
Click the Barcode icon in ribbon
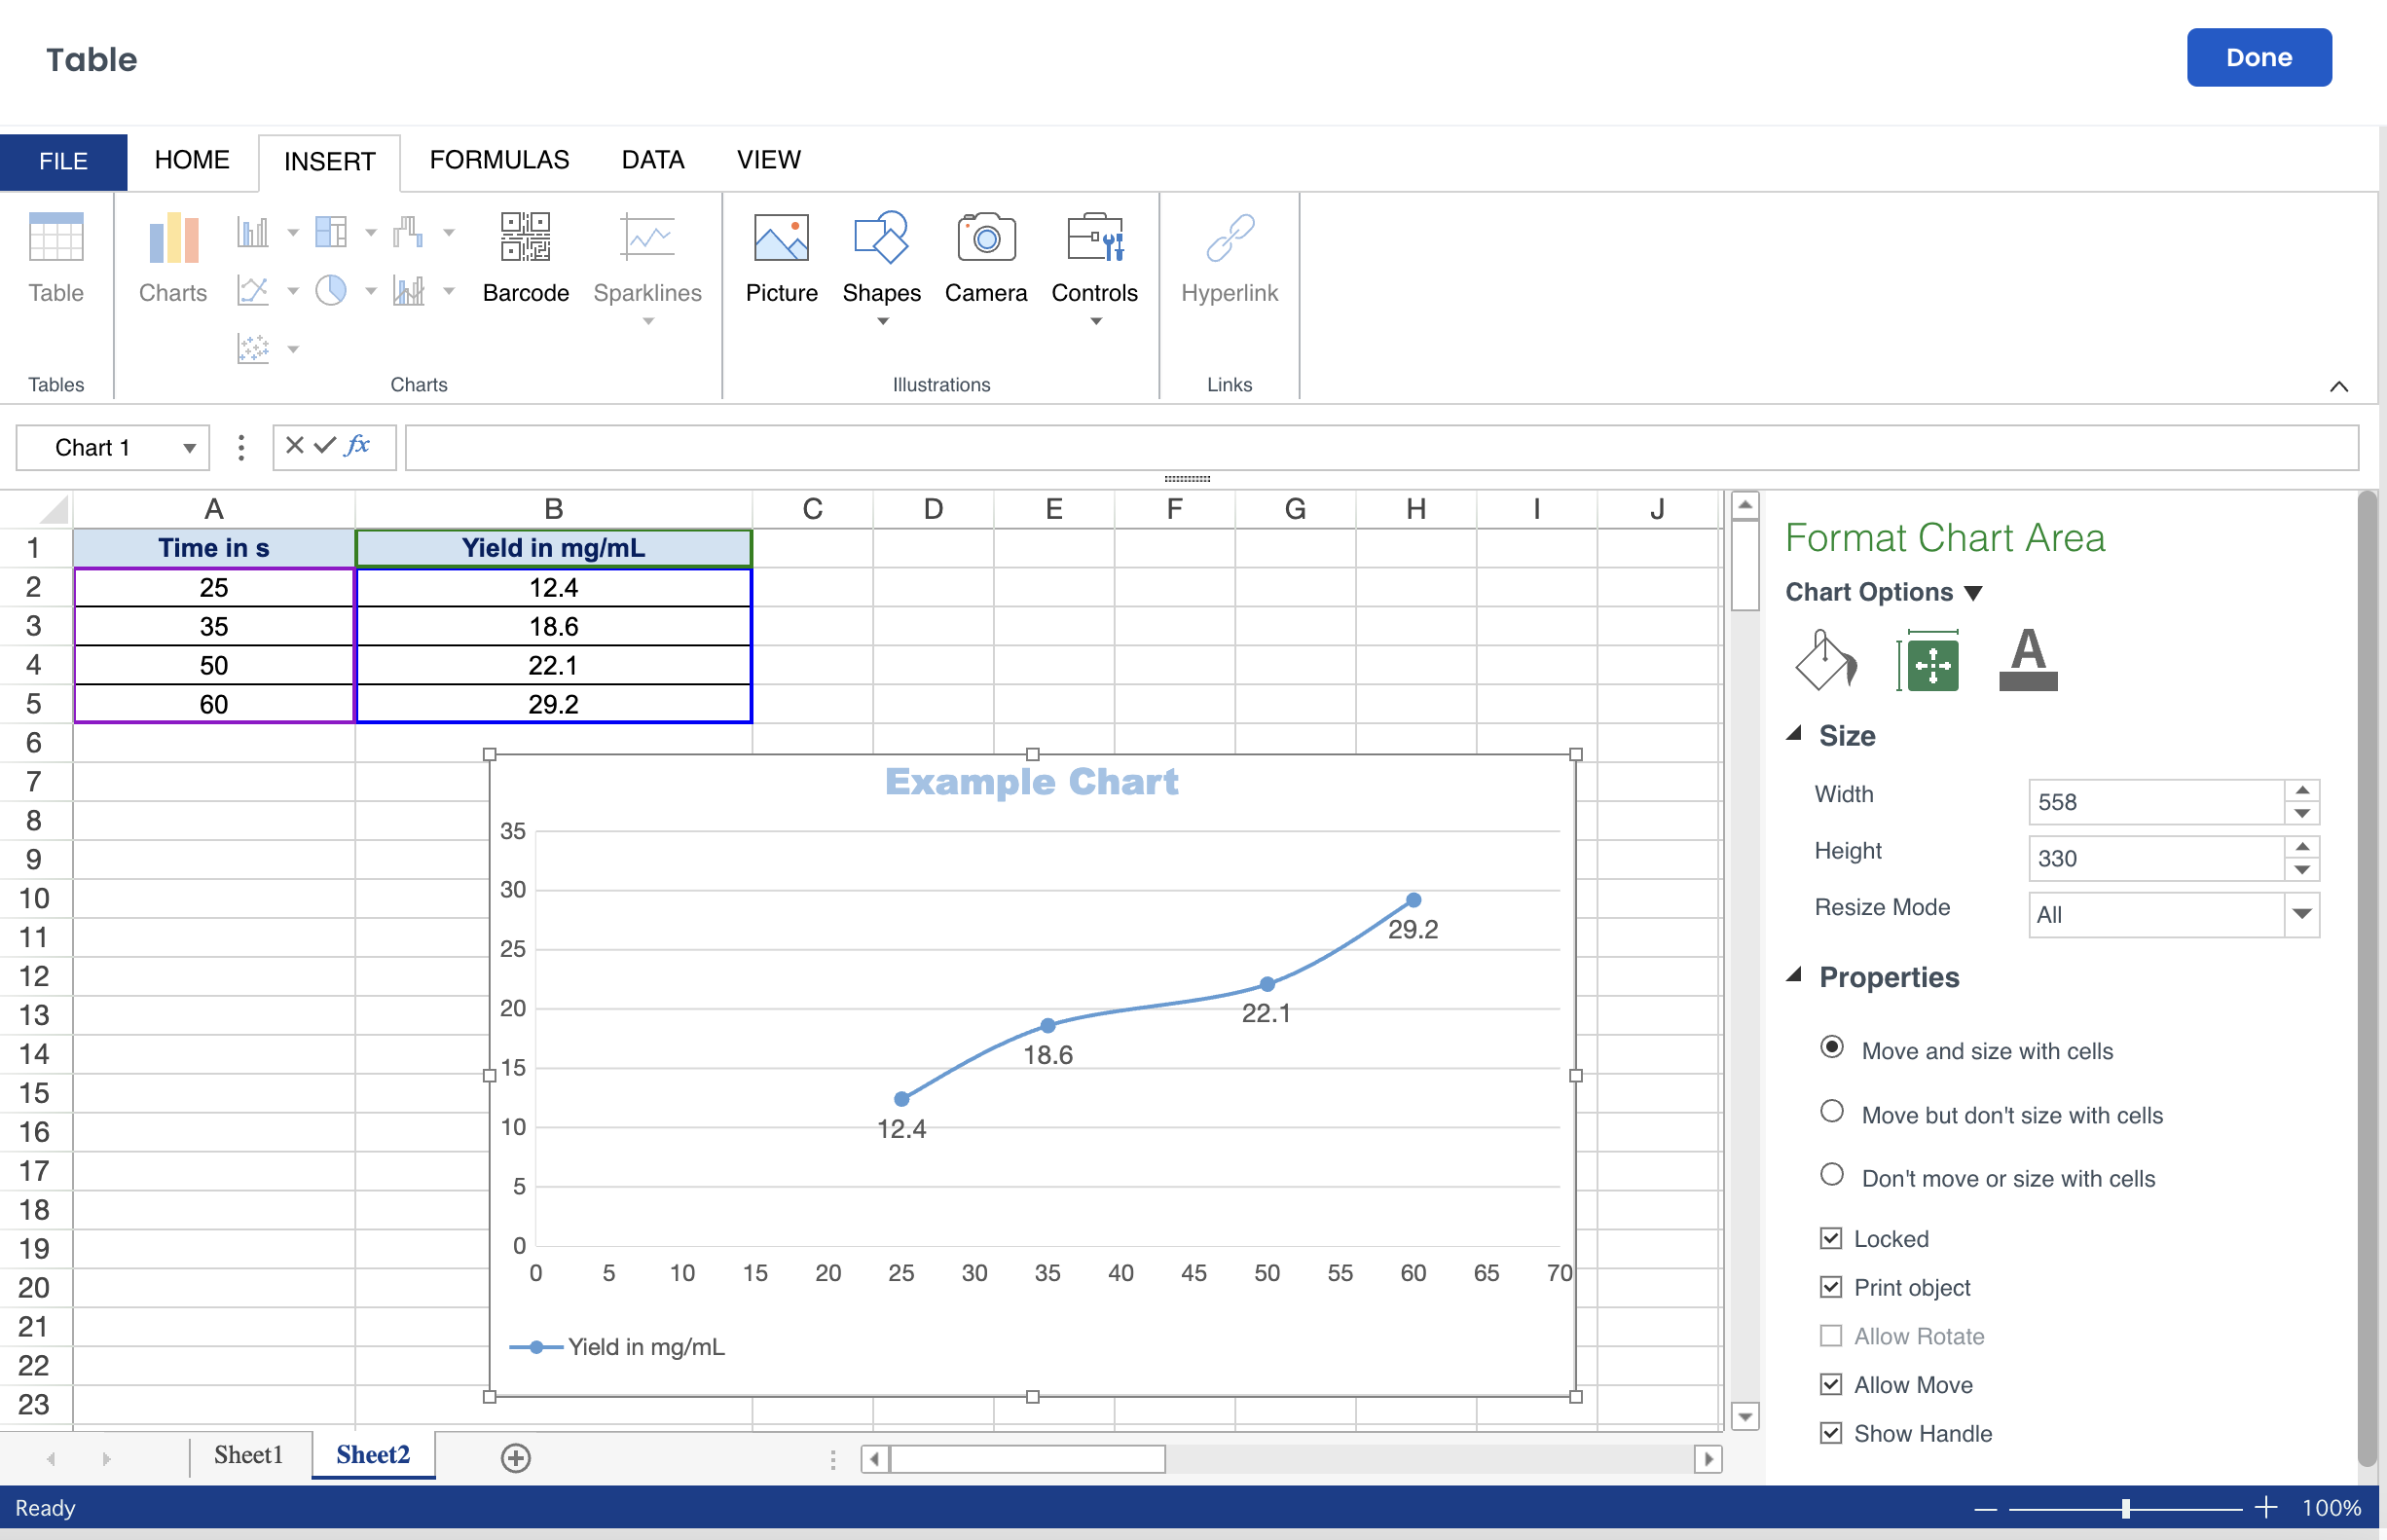pos(525,238)
